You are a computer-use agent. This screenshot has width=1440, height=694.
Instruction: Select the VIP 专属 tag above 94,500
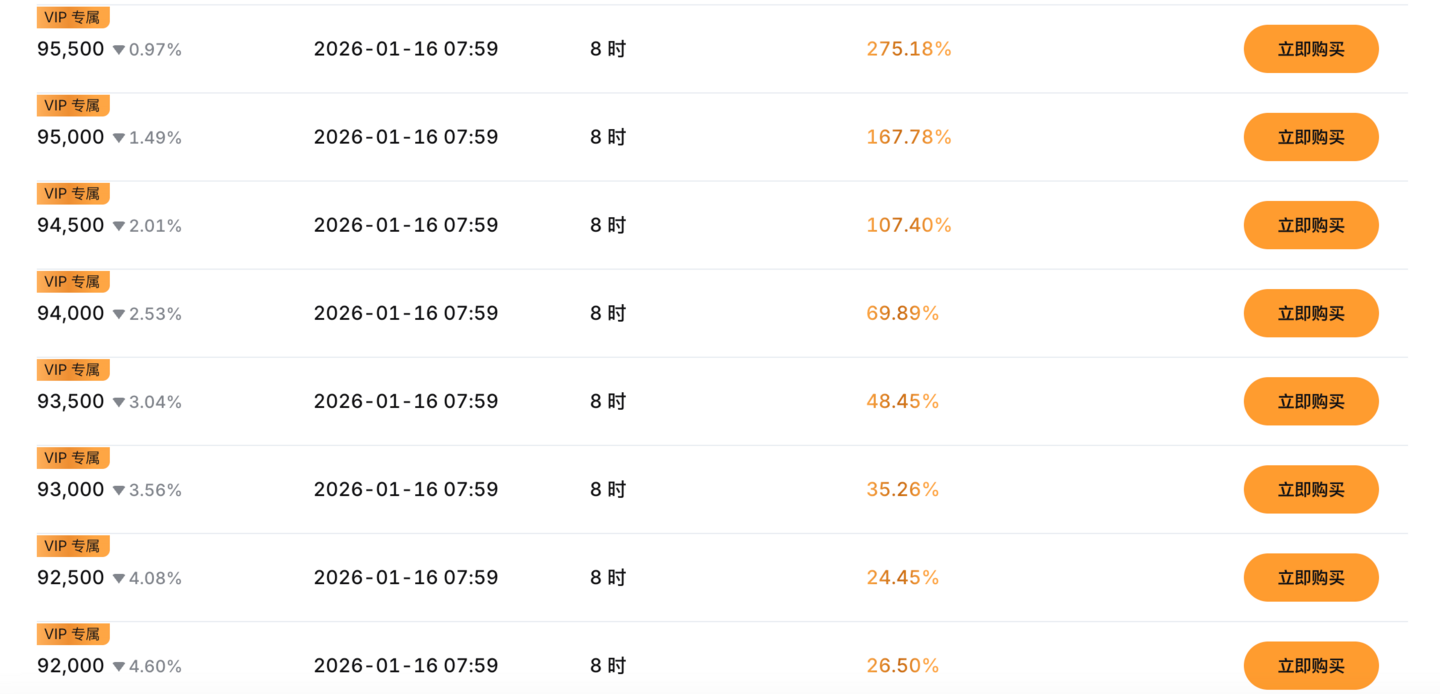[x=72, y=194]
